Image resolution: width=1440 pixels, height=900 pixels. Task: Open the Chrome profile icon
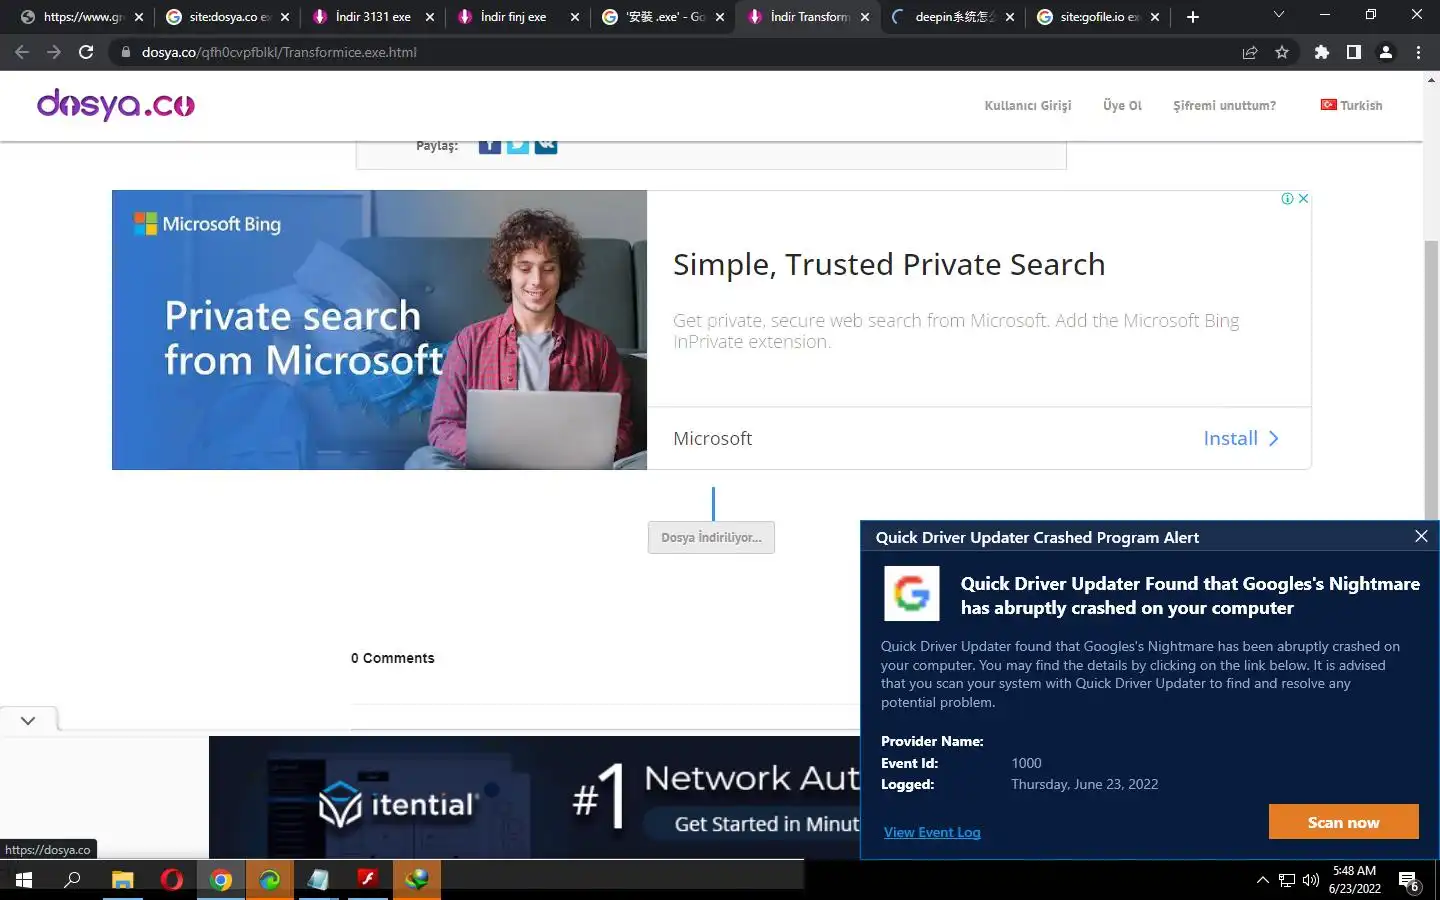[x=1386, y=52]
